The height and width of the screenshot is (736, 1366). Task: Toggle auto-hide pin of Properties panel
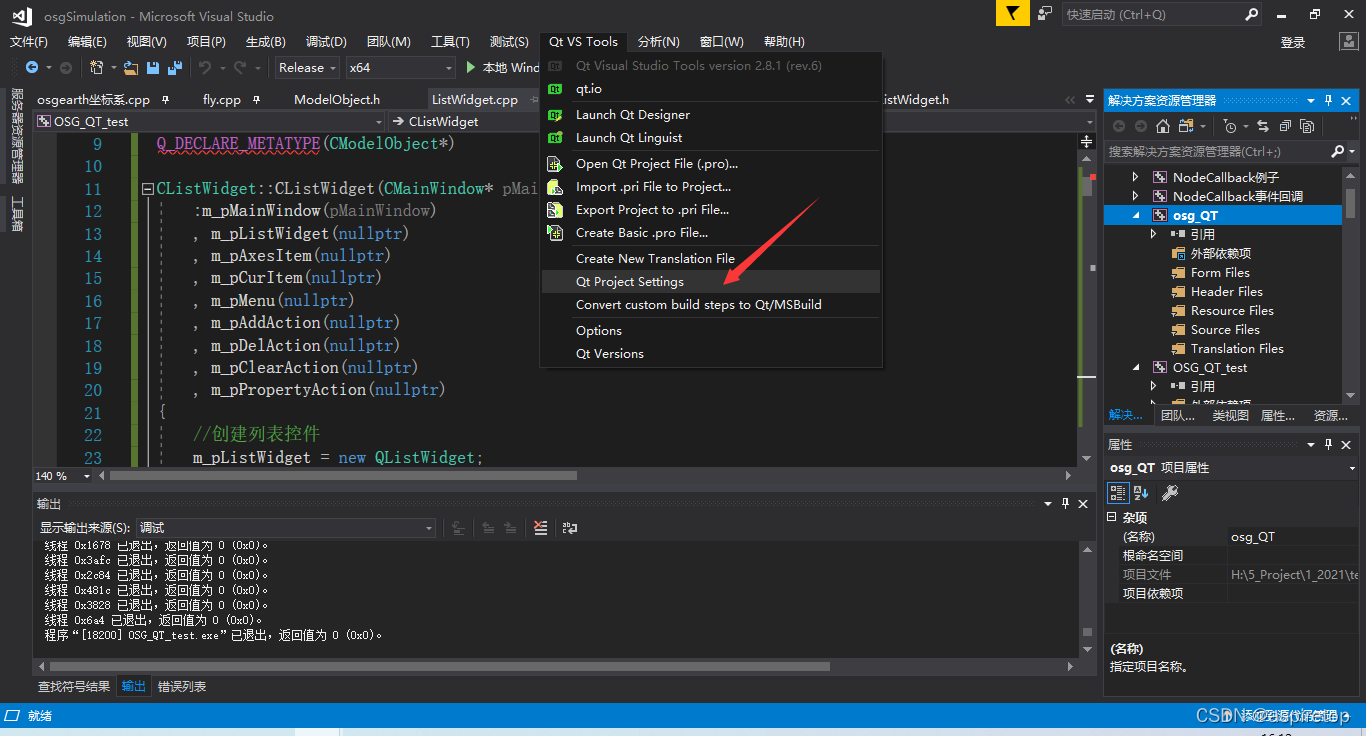click(1329, 444)
